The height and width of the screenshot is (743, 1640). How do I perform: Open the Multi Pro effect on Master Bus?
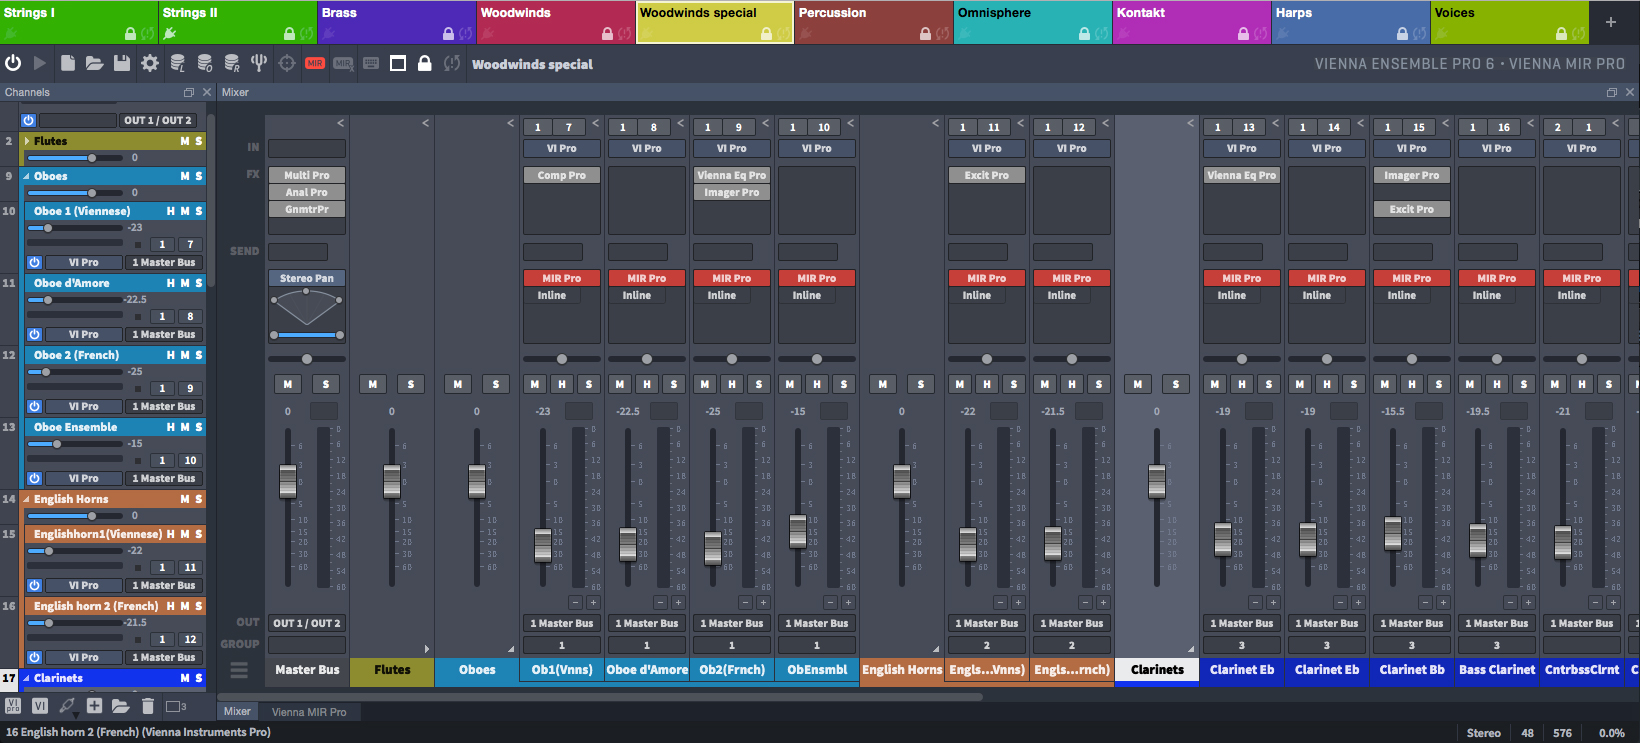coord(307,175)
